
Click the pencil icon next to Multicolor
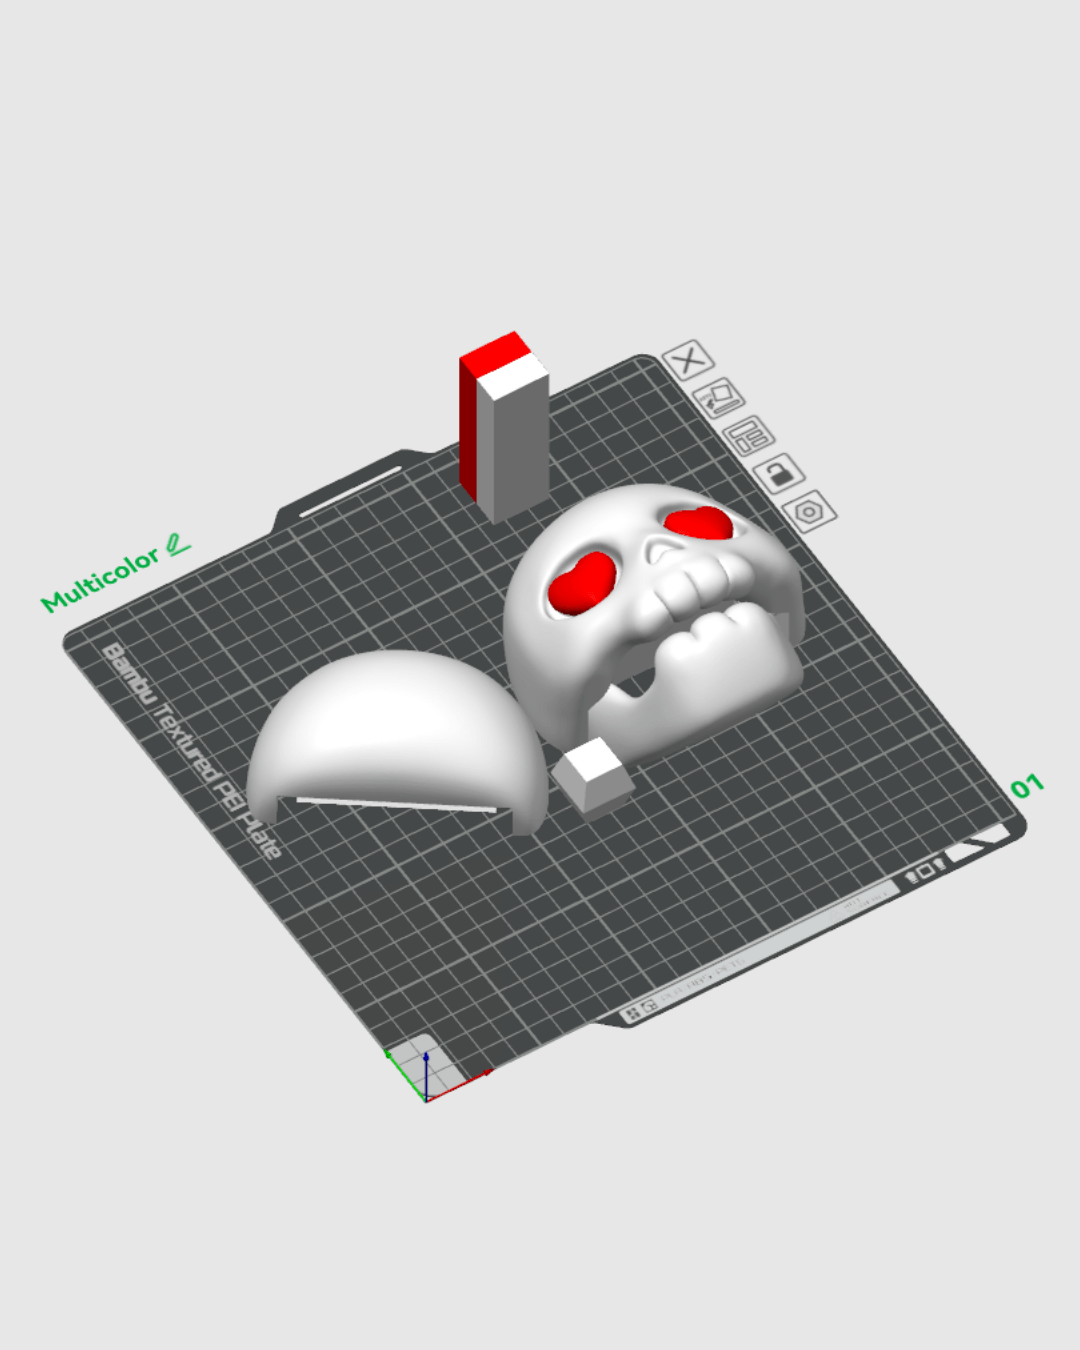tap(178, 545)
